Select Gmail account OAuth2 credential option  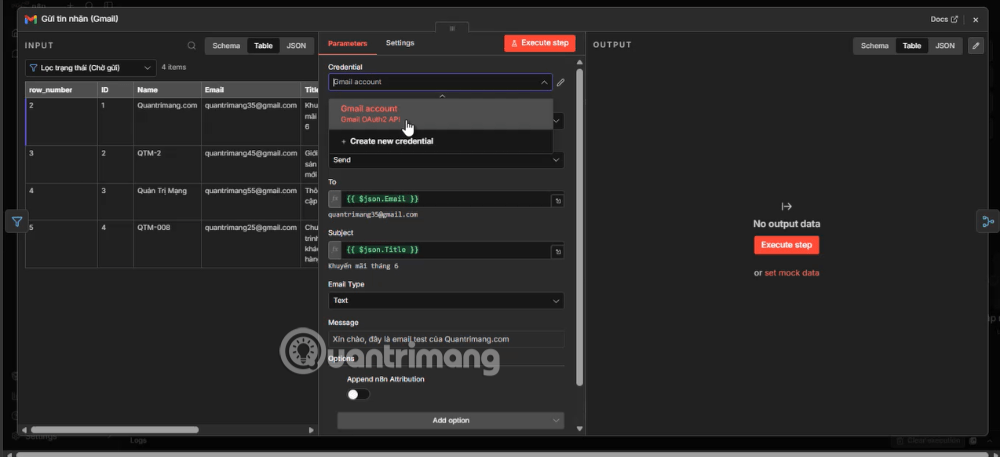click(441, 114)
